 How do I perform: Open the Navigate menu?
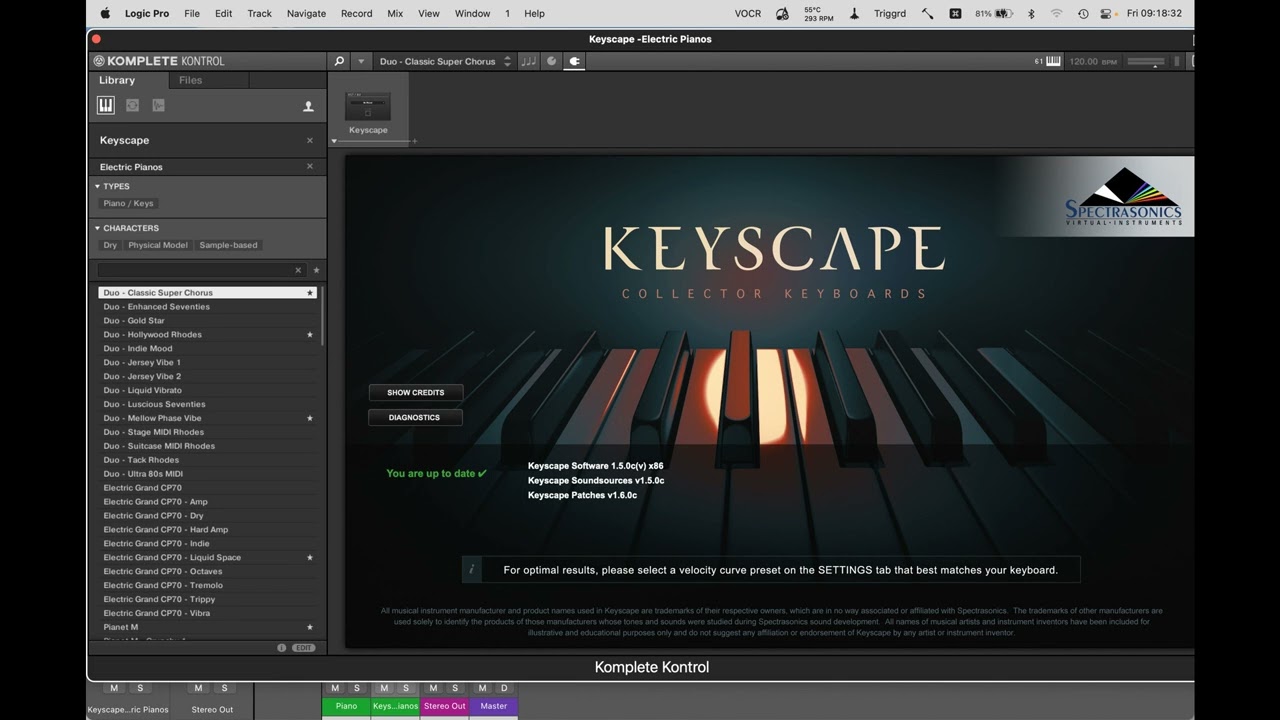coord(306,13)
